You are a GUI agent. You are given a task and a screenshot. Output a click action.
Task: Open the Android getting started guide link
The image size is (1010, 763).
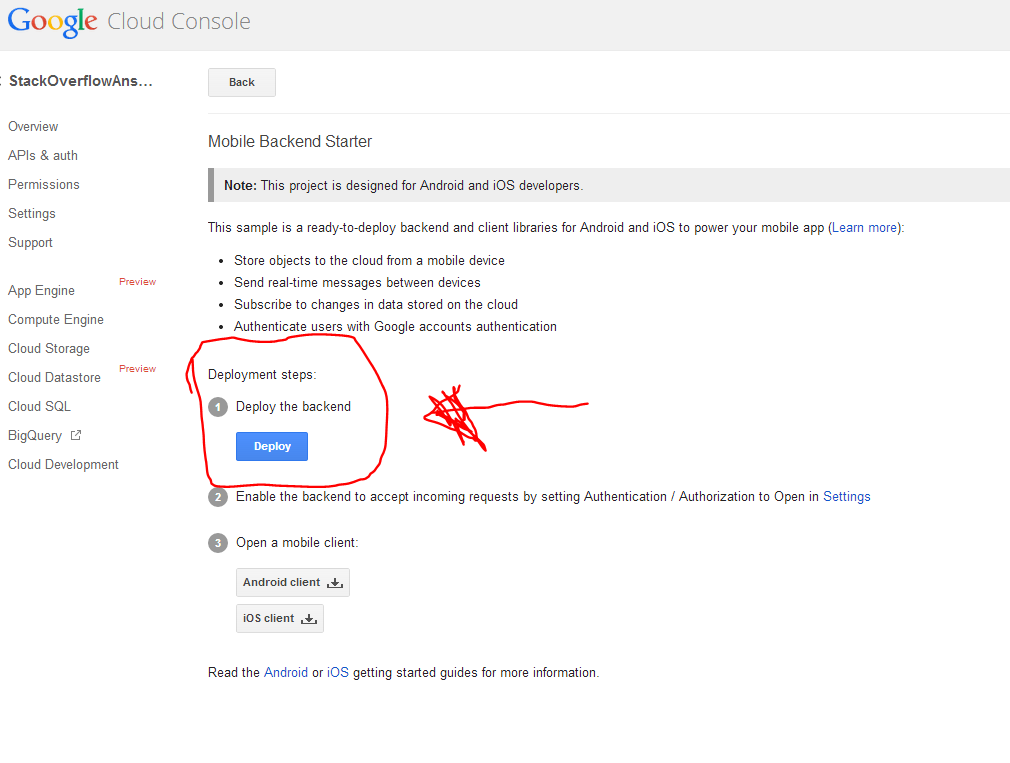(286, 673)
